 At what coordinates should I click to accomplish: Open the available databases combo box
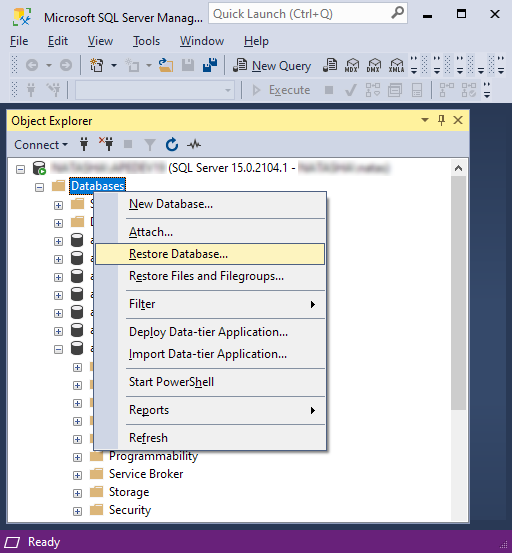click(x=154, y=90)
